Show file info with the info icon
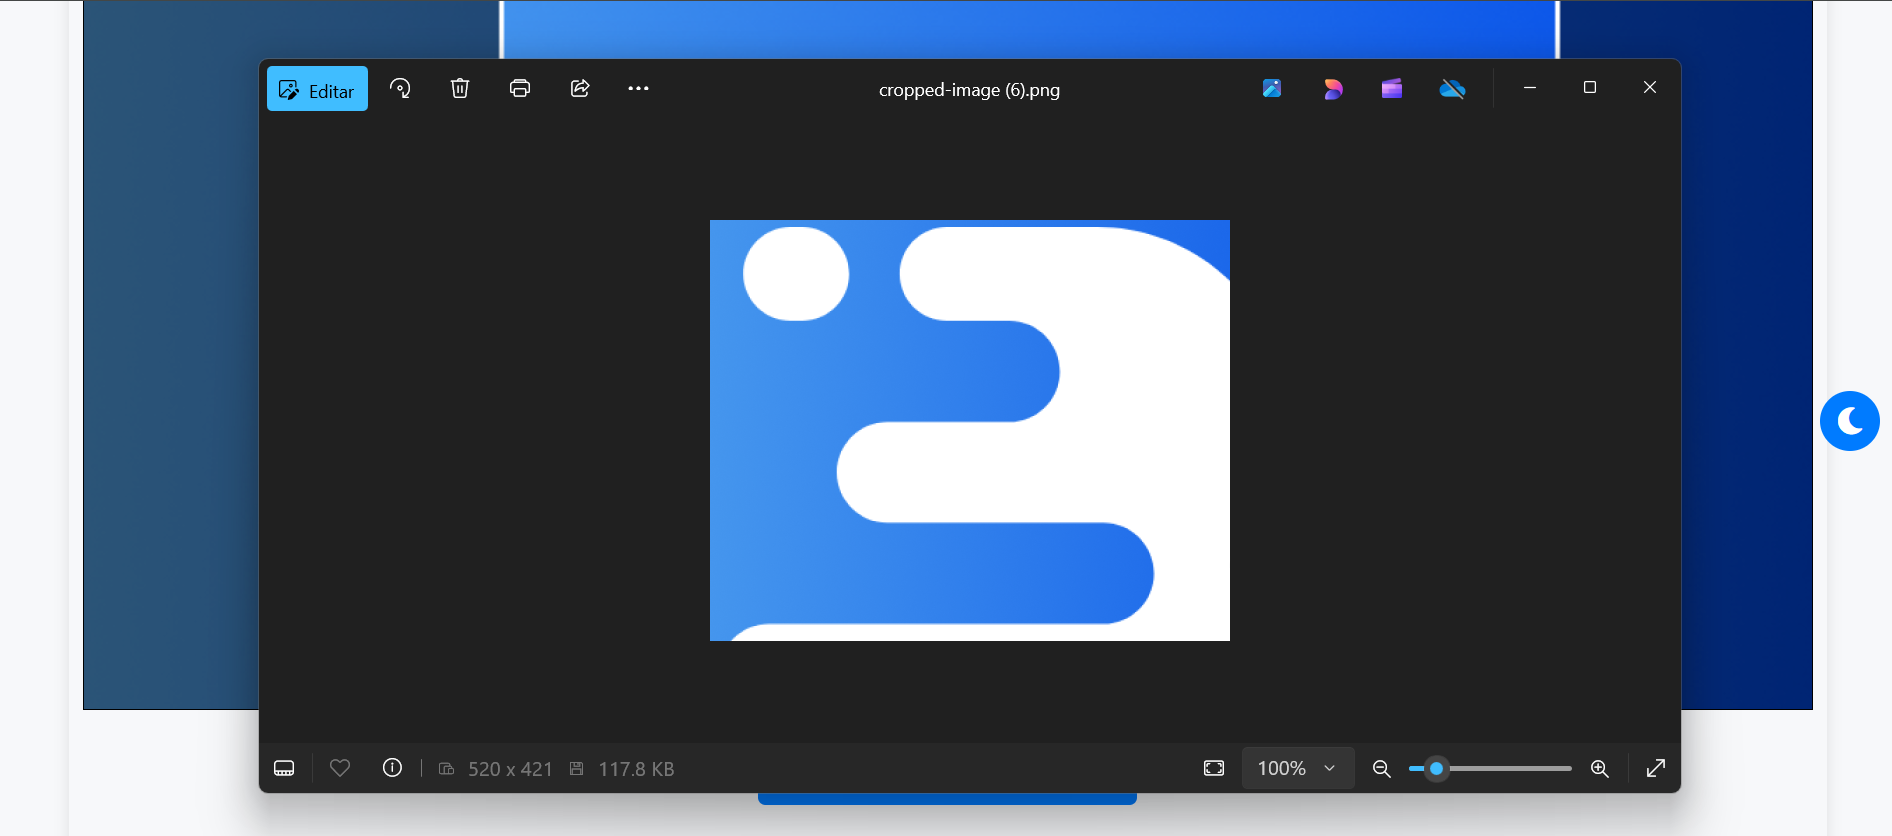 (x=392, y=768)
